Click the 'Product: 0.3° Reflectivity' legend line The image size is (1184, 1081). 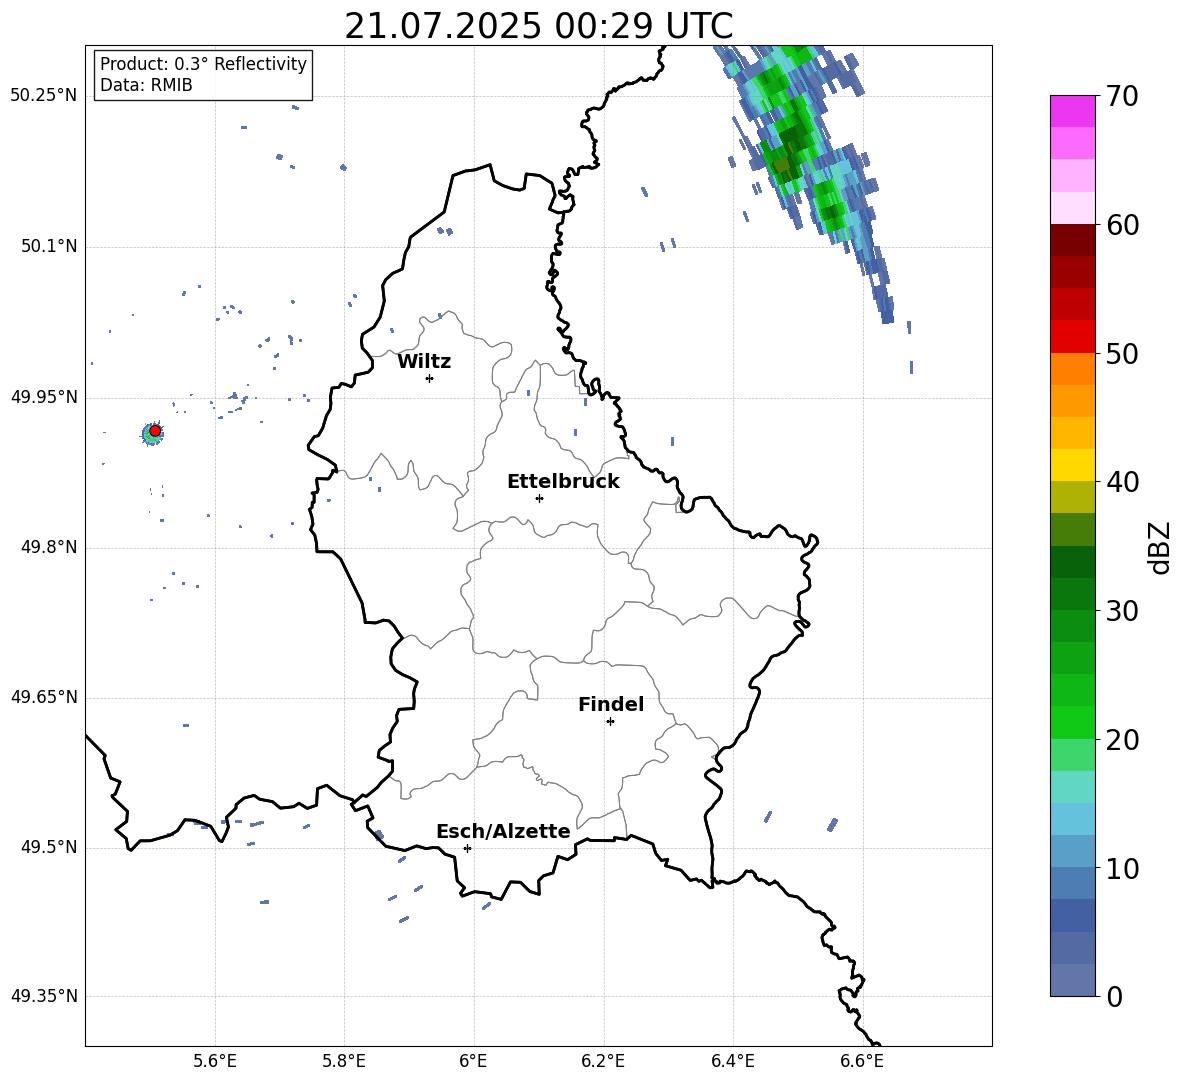click(203, 64)
